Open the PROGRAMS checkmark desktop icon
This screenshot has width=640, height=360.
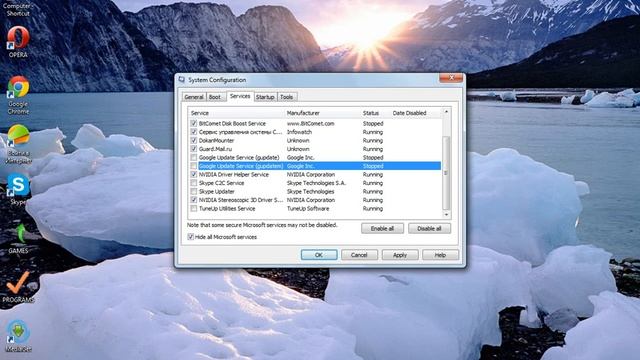18,287
